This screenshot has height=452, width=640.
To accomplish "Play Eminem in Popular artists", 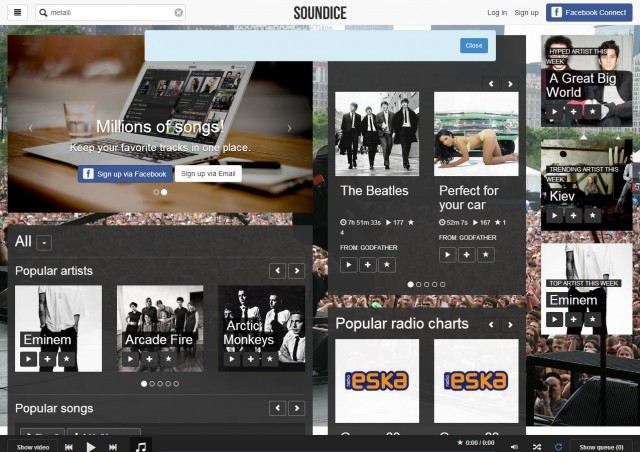I will 28,359.
